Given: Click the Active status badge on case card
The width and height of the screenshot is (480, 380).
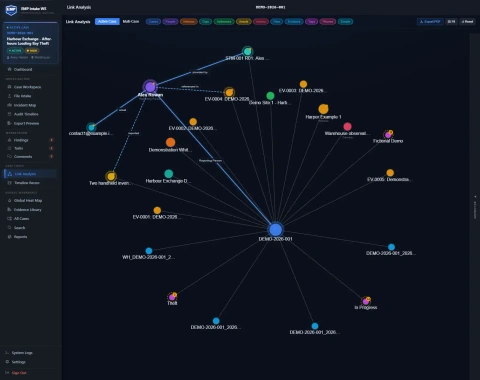Looking at the screenshot, I should [15, 51].
